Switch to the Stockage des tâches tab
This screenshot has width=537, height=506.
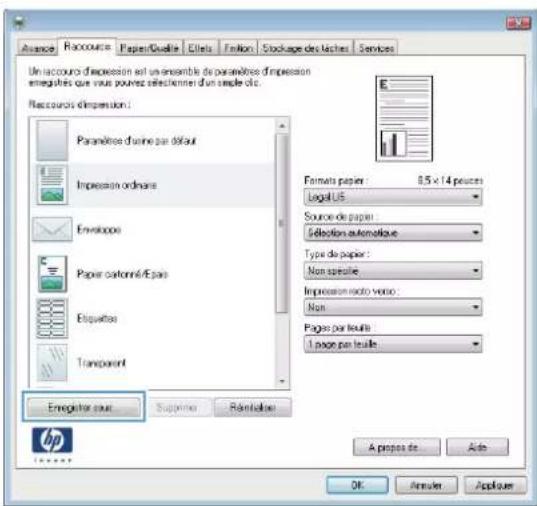305,48
